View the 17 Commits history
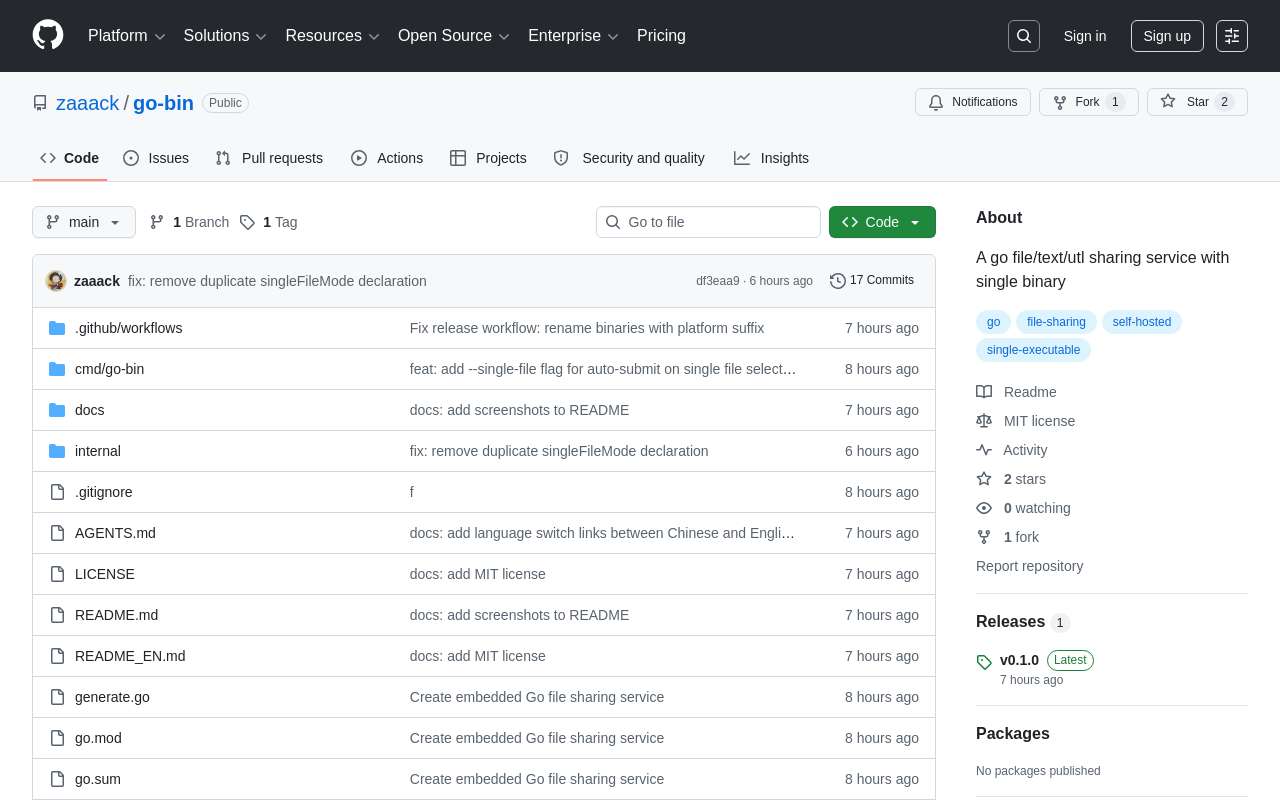 [x=872, y=281]
